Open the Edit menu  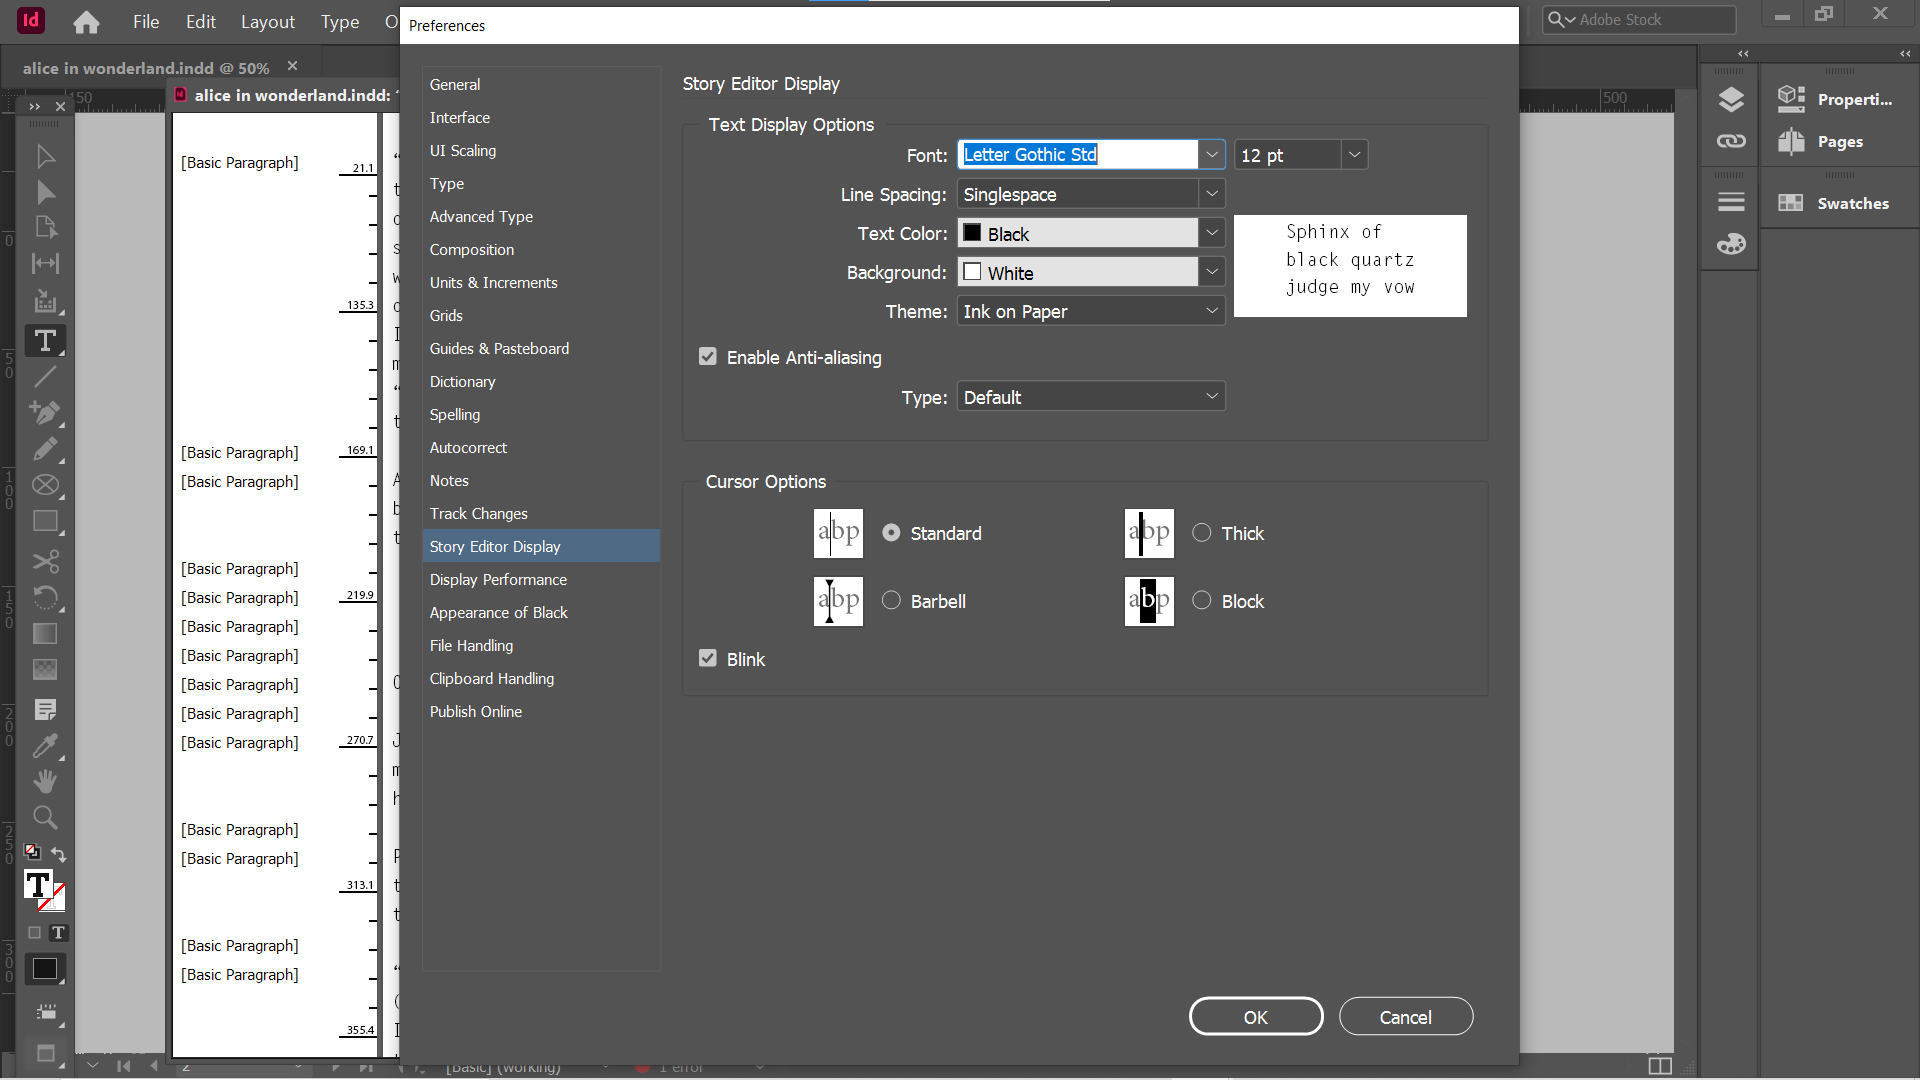click(200, 21)
